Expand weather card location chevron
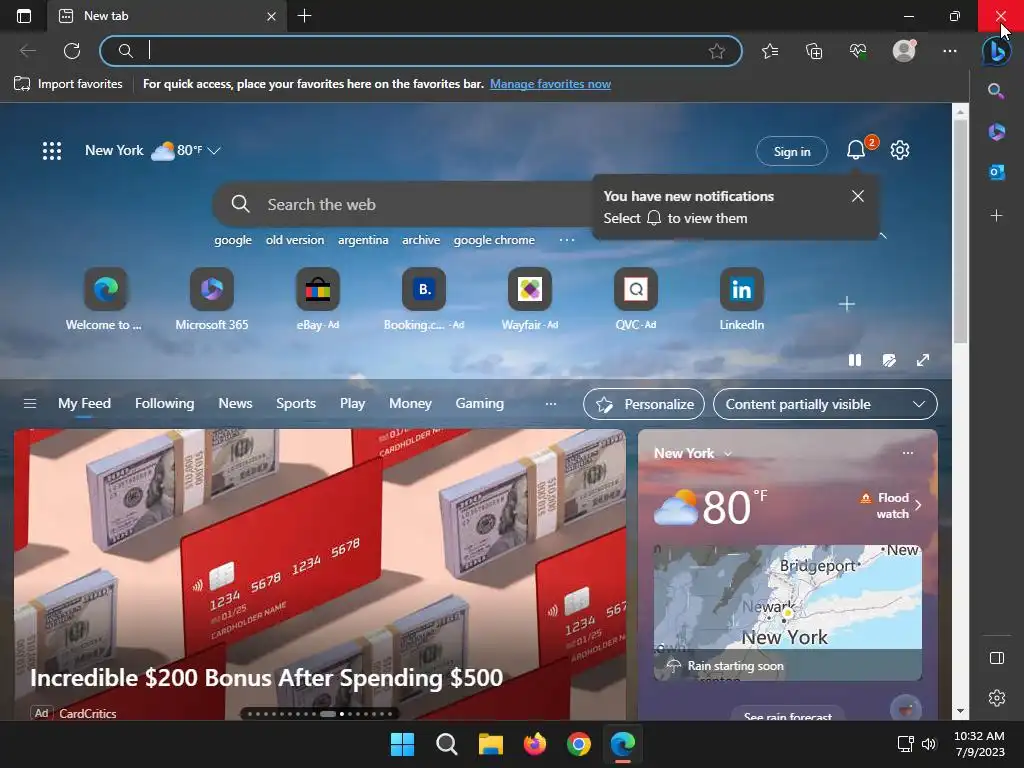The height and width of the screenshot is (768, 1024). point(728,453)
